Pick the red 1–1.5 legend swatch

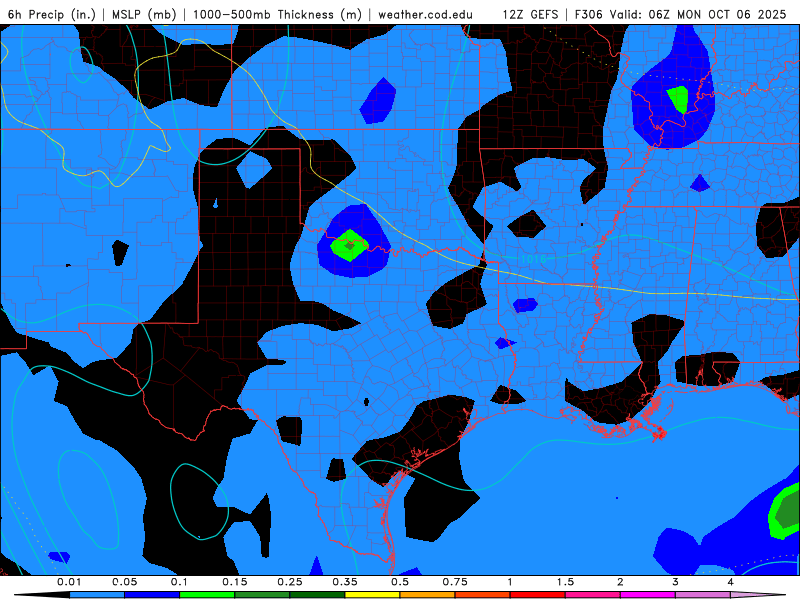(x=538, y=595)
